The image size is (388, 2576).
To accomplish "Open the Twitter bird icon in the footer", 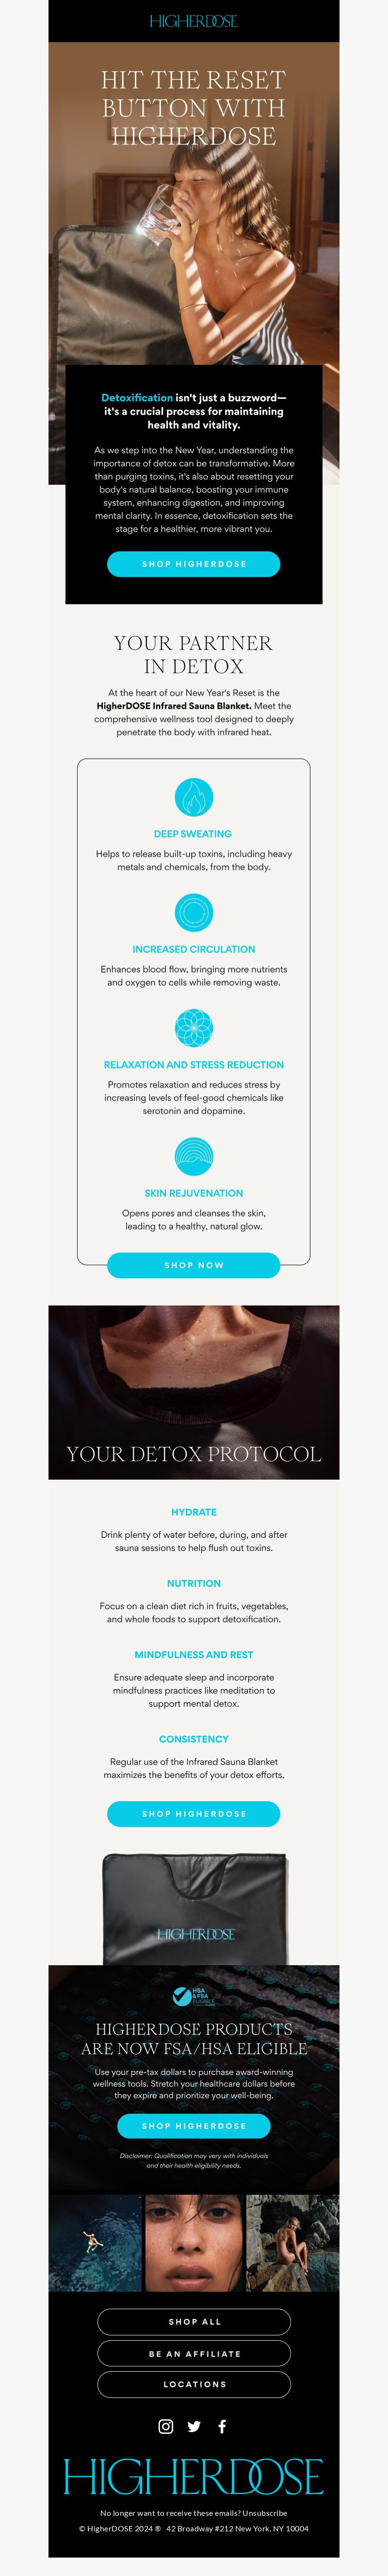I will click(194, 2426).
